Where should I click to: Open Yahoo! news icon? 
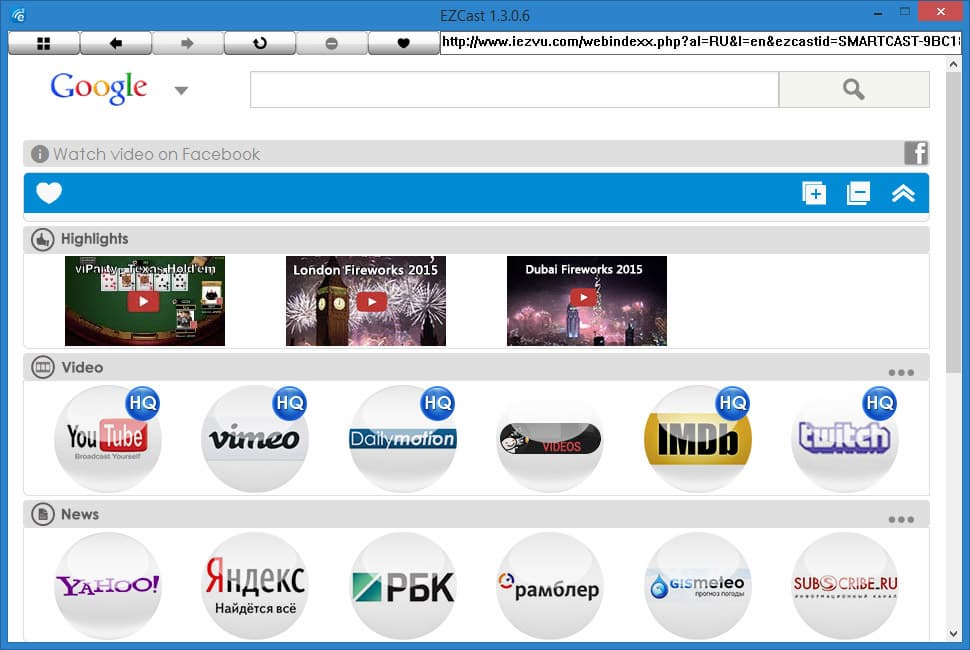108,586
